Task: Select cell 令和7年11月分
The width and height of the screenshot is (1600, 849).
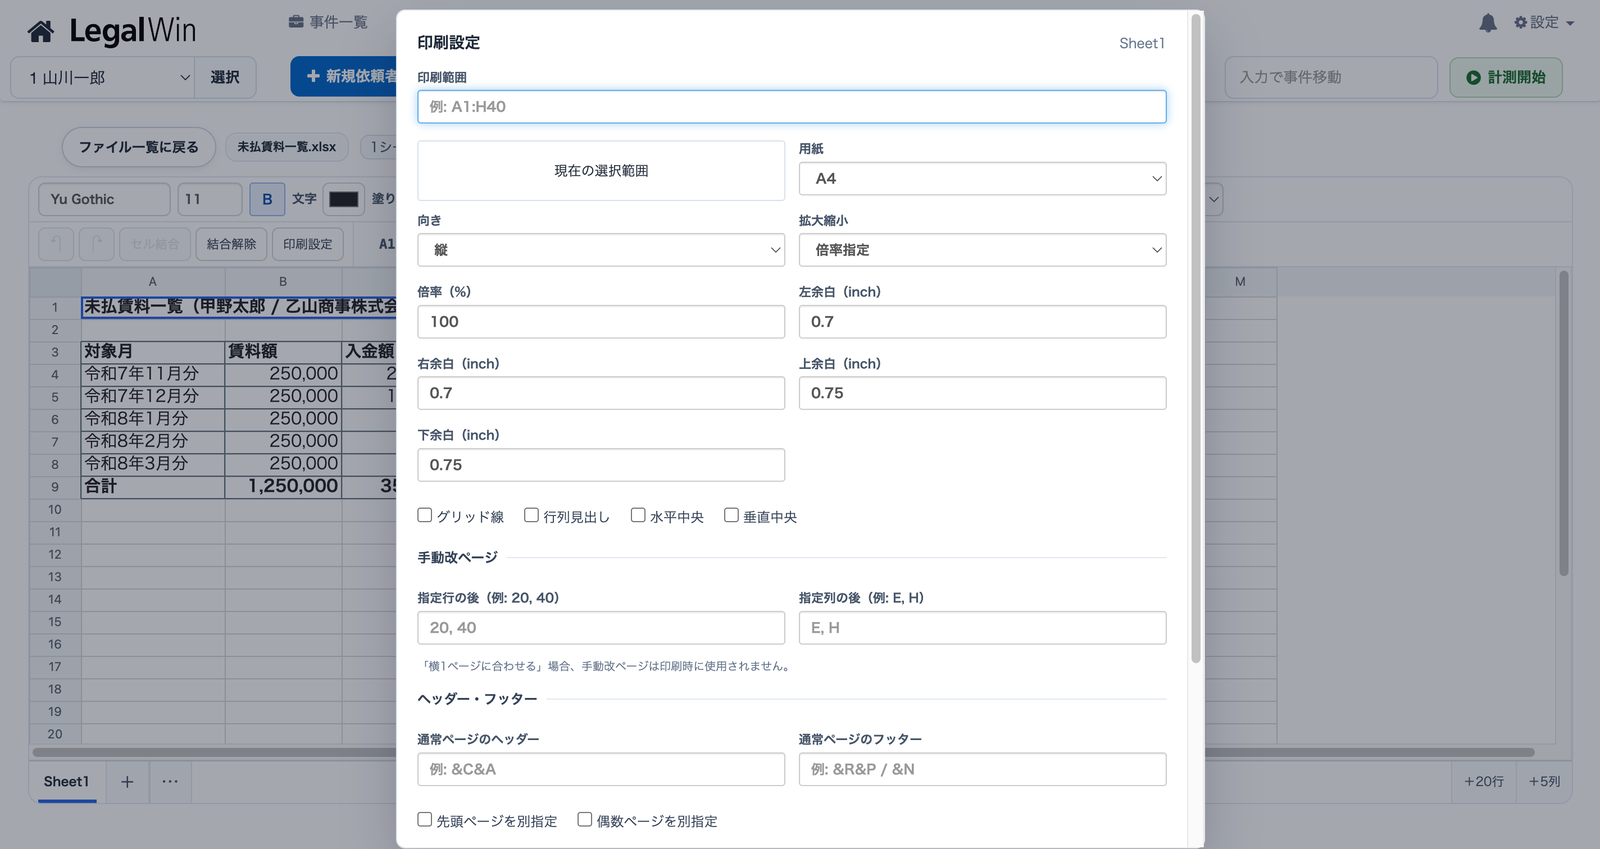Action: (x=153, y=374)
